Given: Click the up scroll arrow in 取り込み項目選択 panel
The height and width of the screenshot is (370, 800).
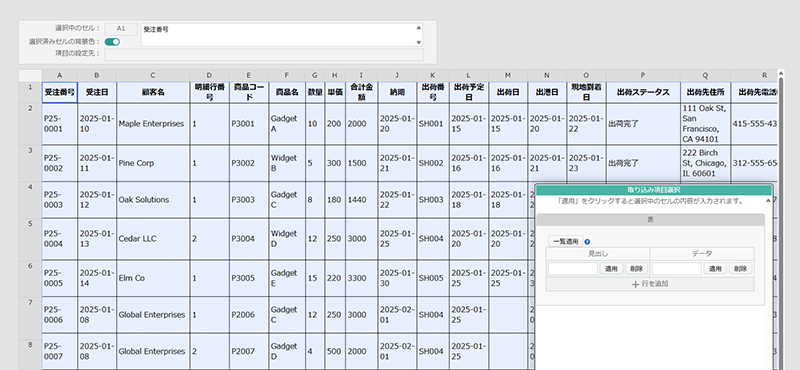Looking at the screenshot, I should pos(768,201).
